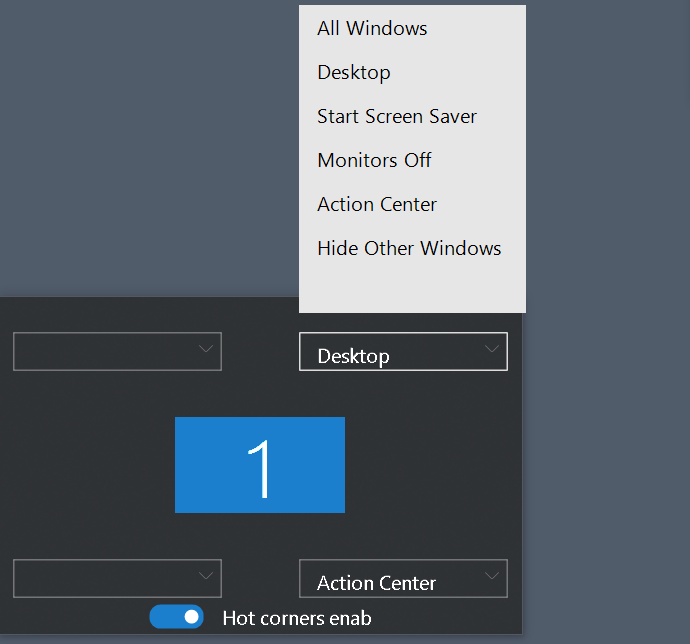Click chevron of bottom-left empty combo box
690x644 pixels.
pyautogui.click(x=206, y=576)
